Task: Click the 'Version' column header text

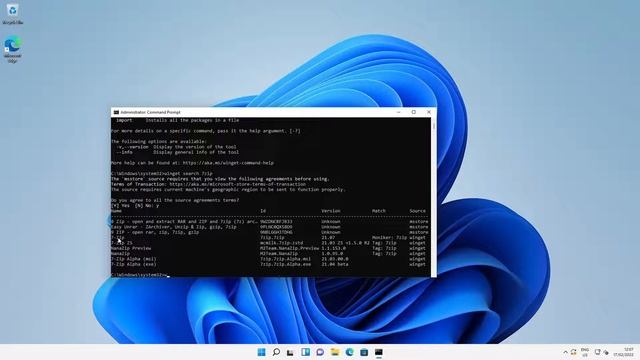Action: coord(331,211)
